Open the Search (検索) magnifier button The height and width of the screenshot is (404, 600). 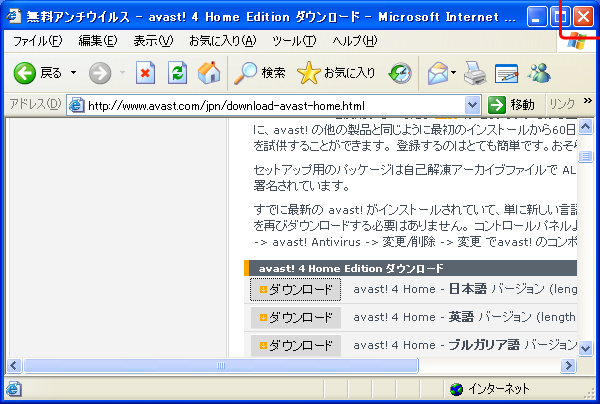click(x=259, y=73)
